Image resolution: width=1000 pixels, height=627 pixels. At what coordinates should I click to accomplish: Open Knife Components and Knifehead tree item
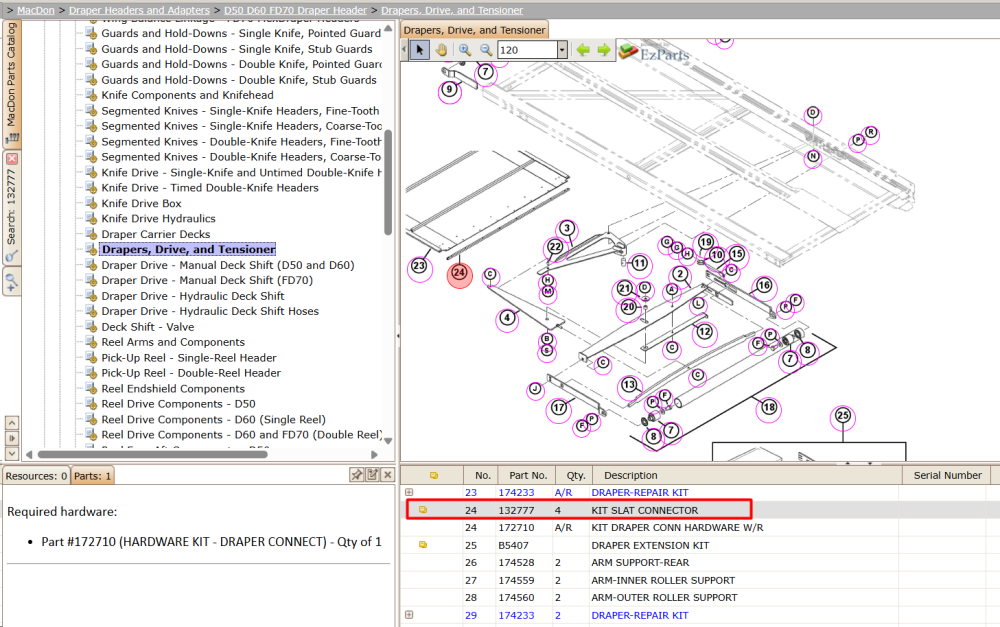(x=187, y=95)
